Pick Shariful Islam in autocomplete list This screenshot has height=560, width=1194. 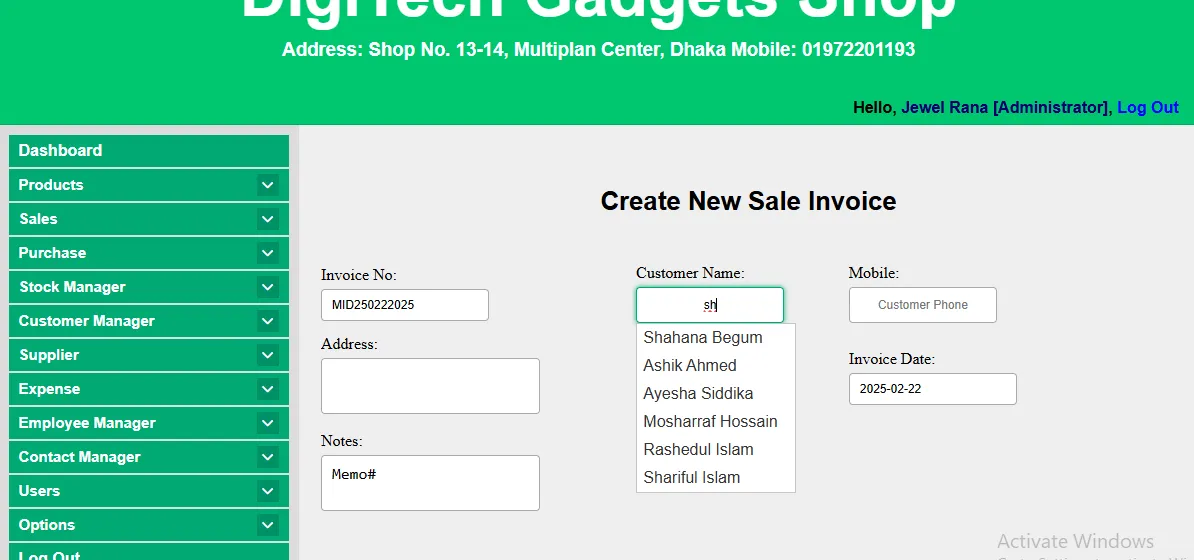(x=692, y=478)
